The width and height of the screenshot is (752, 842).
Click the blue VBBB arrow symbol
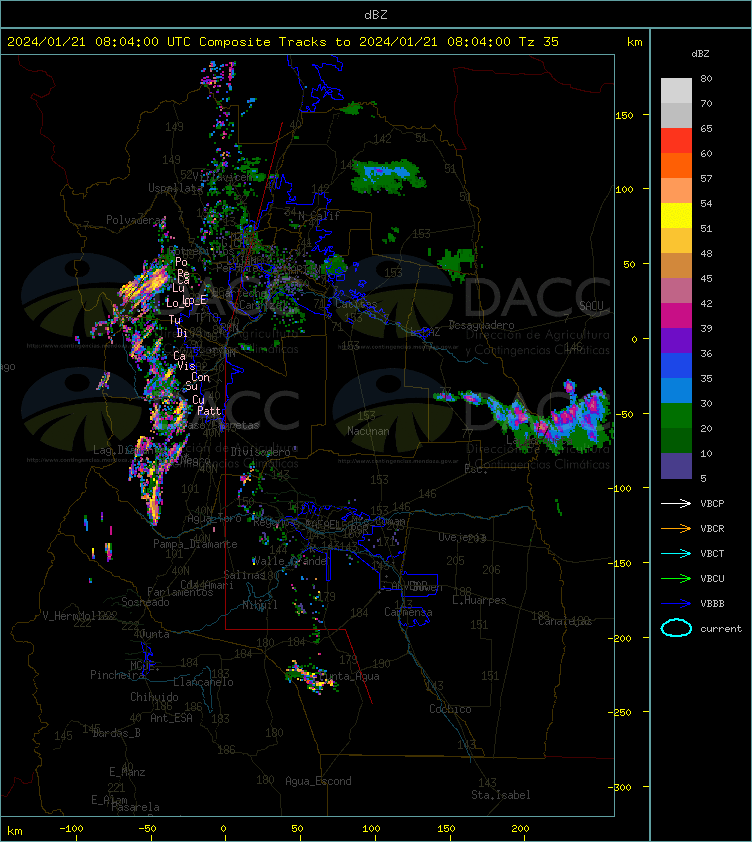(676, 604)
